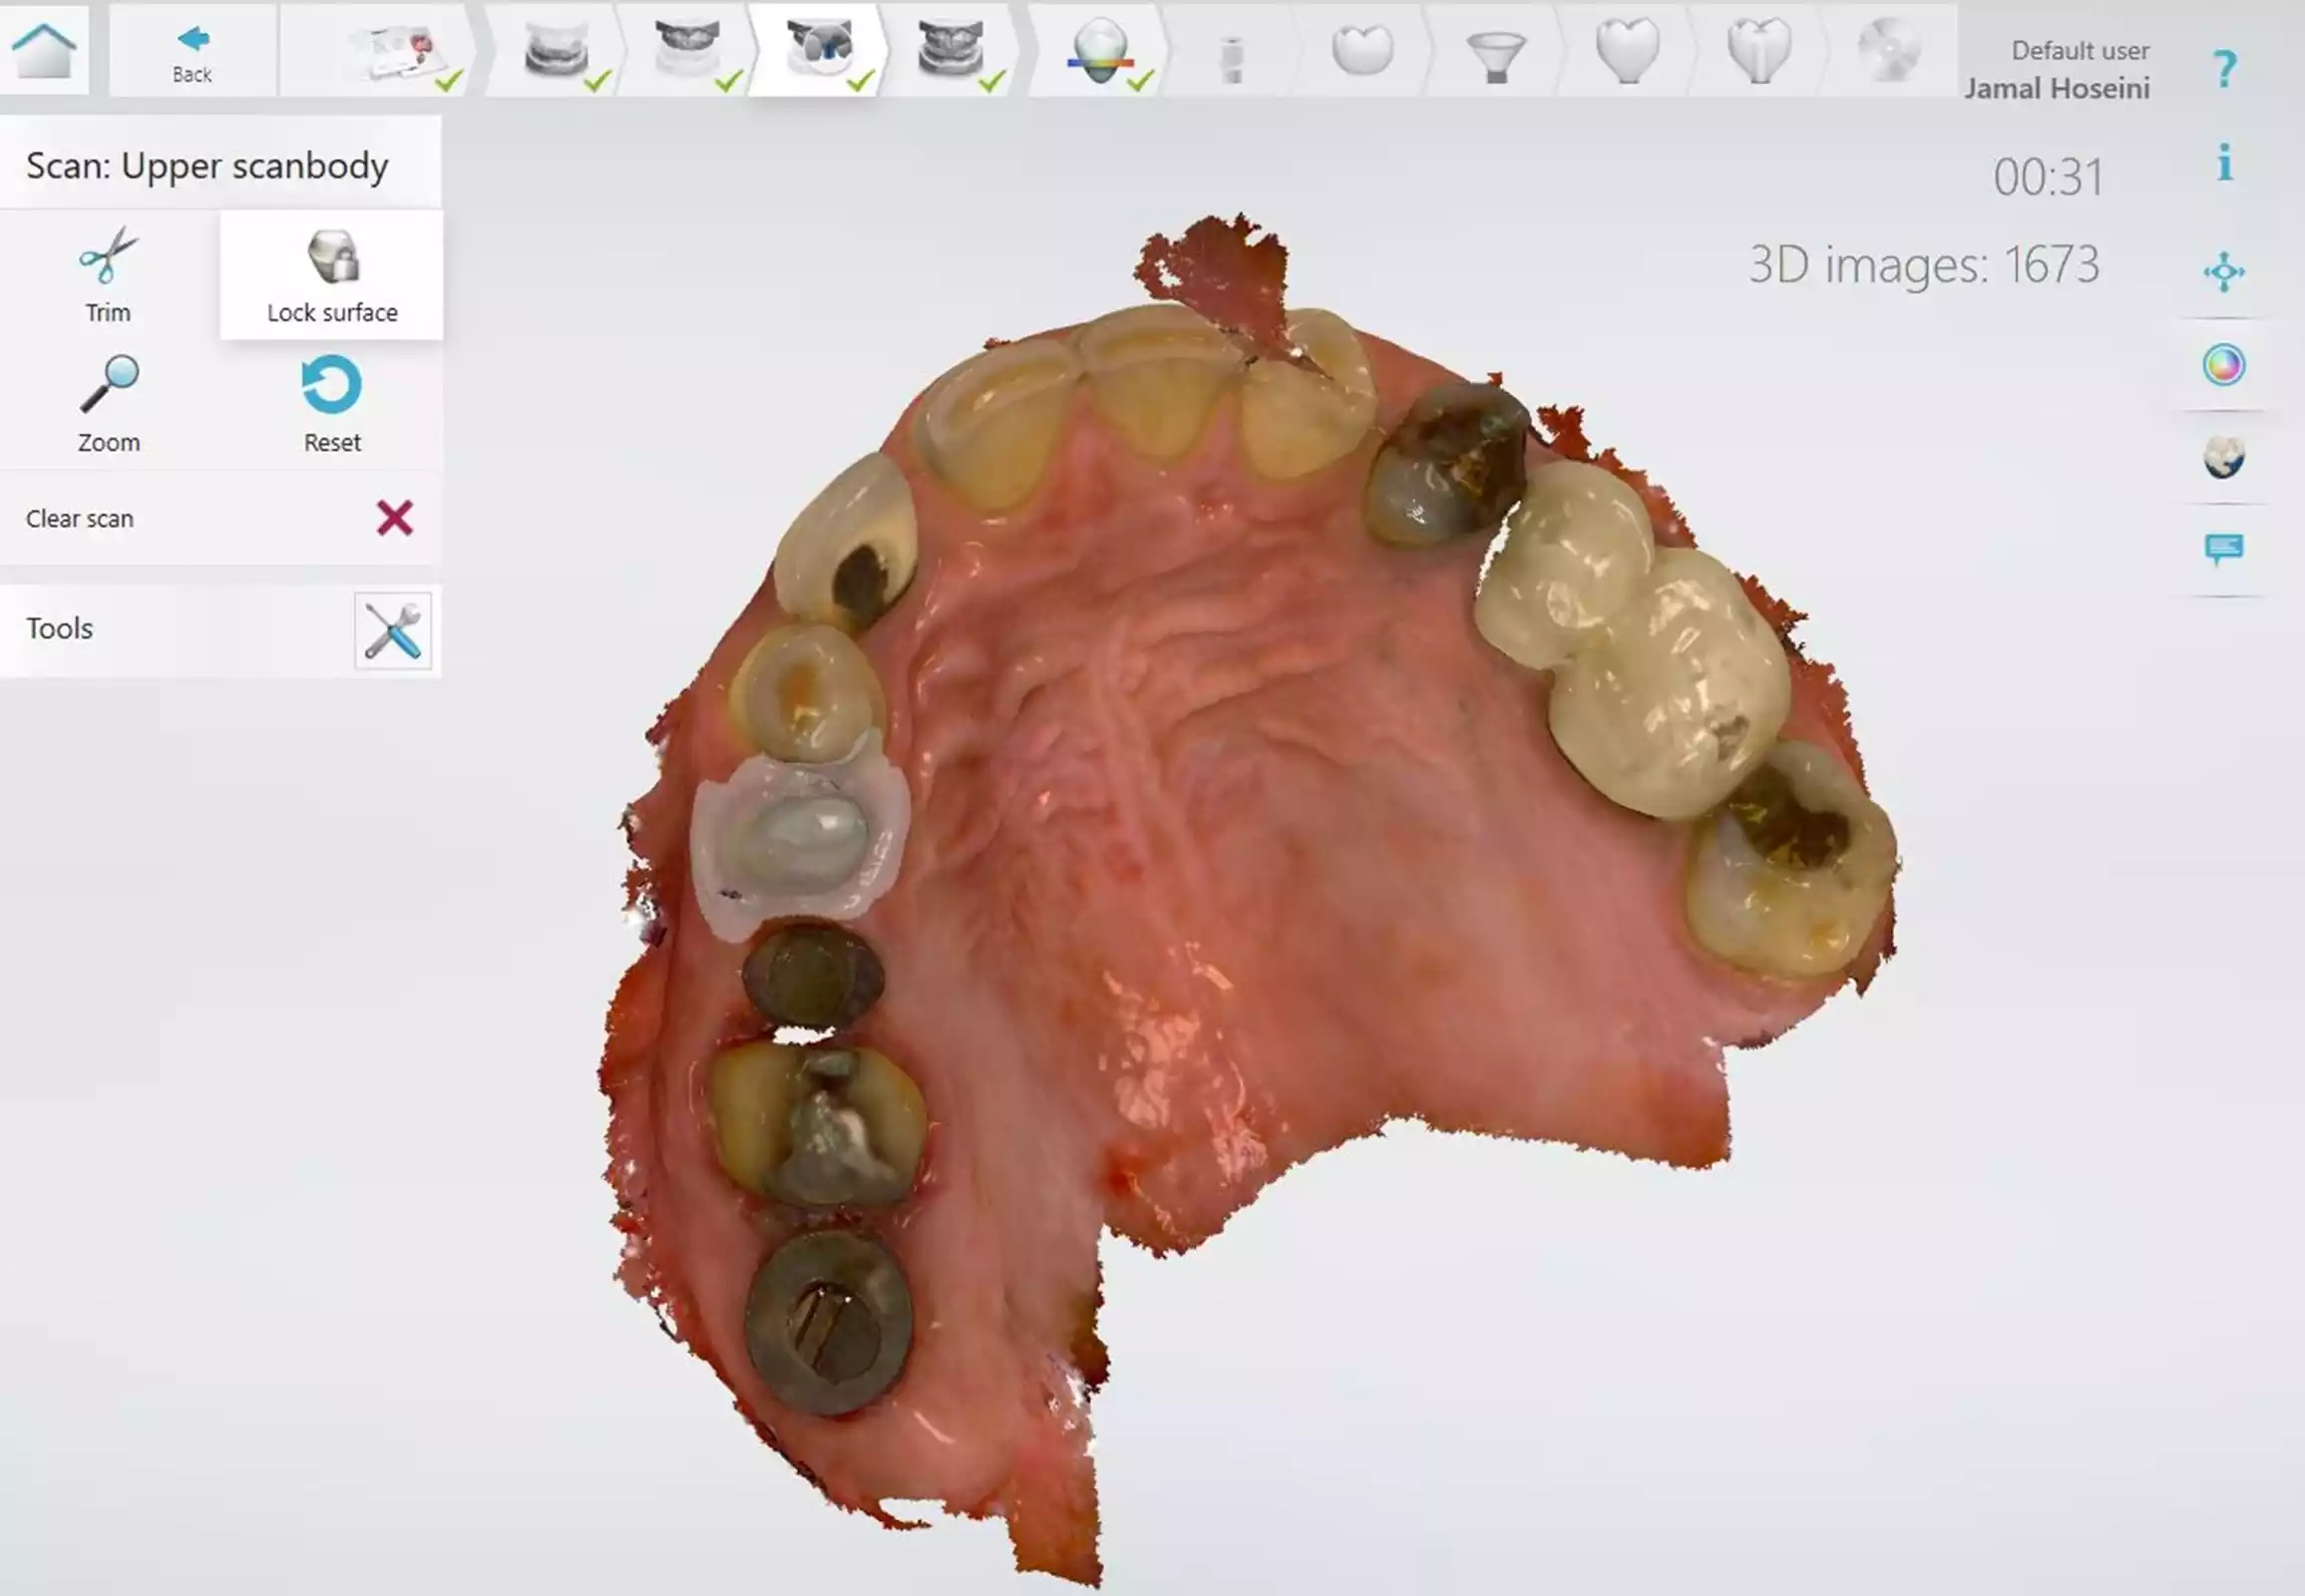This screenshot has height=1596, width=2305.
Task: Open the comment chat icon
Action: [x=2224, y=549]
